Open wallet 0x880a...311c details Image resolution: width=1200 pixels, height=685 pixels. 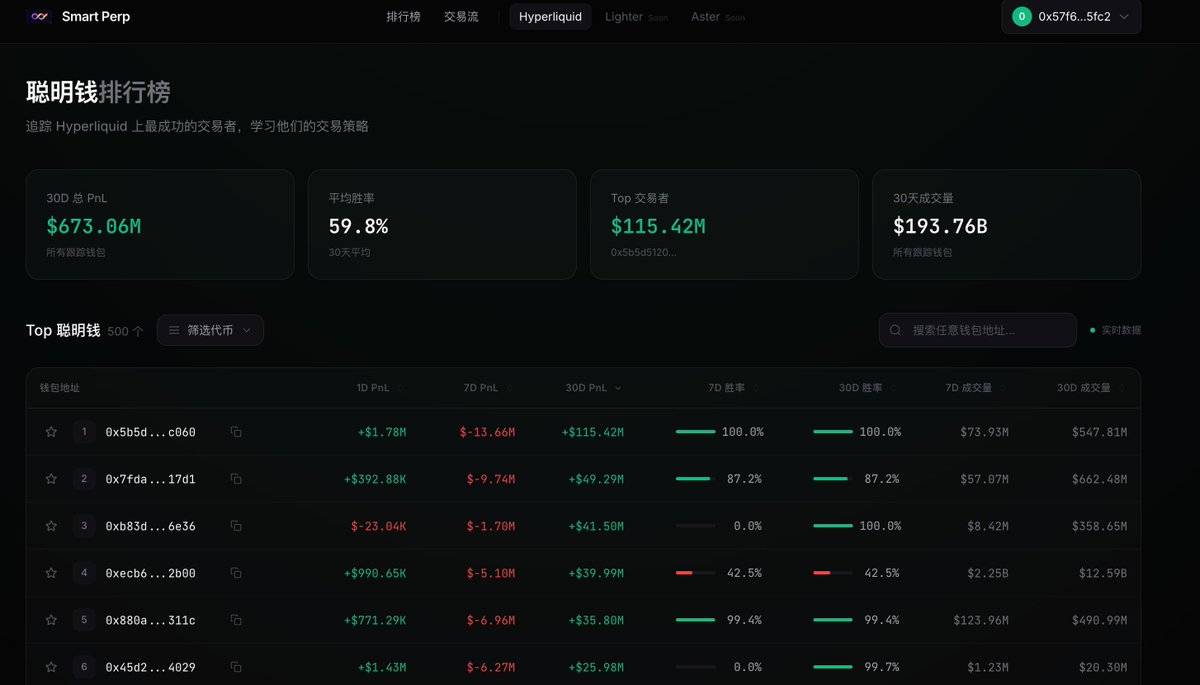(150, 620)
